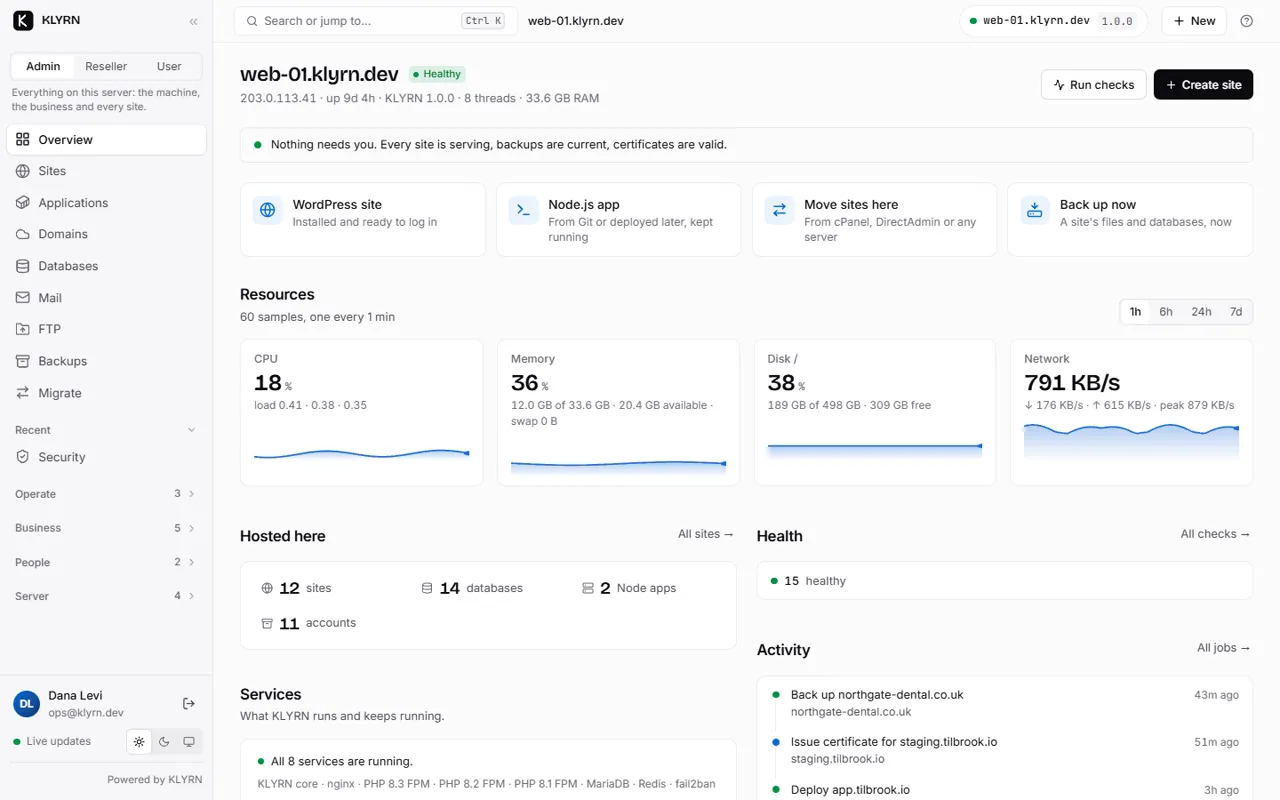The height and width of the screenshot is (800, 1280).
Task: Follow the All jobs link
Action: (1224, 648)
